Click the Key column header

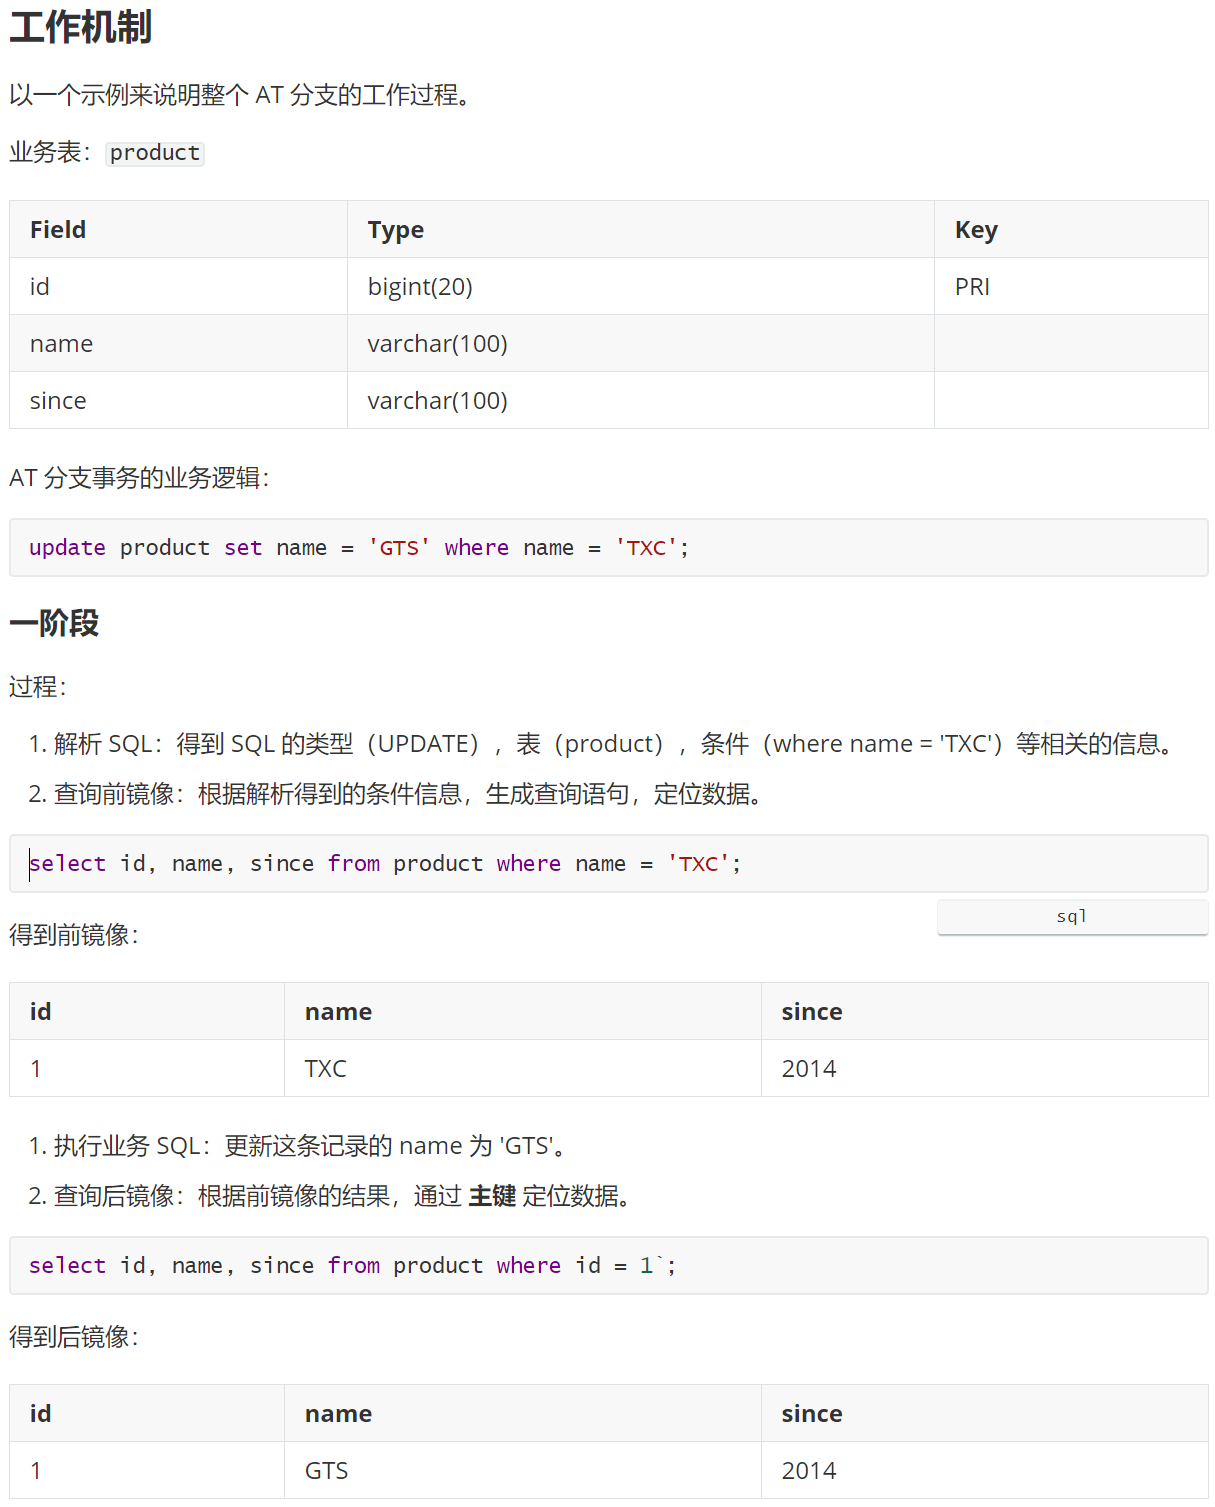tap(975, 229)
